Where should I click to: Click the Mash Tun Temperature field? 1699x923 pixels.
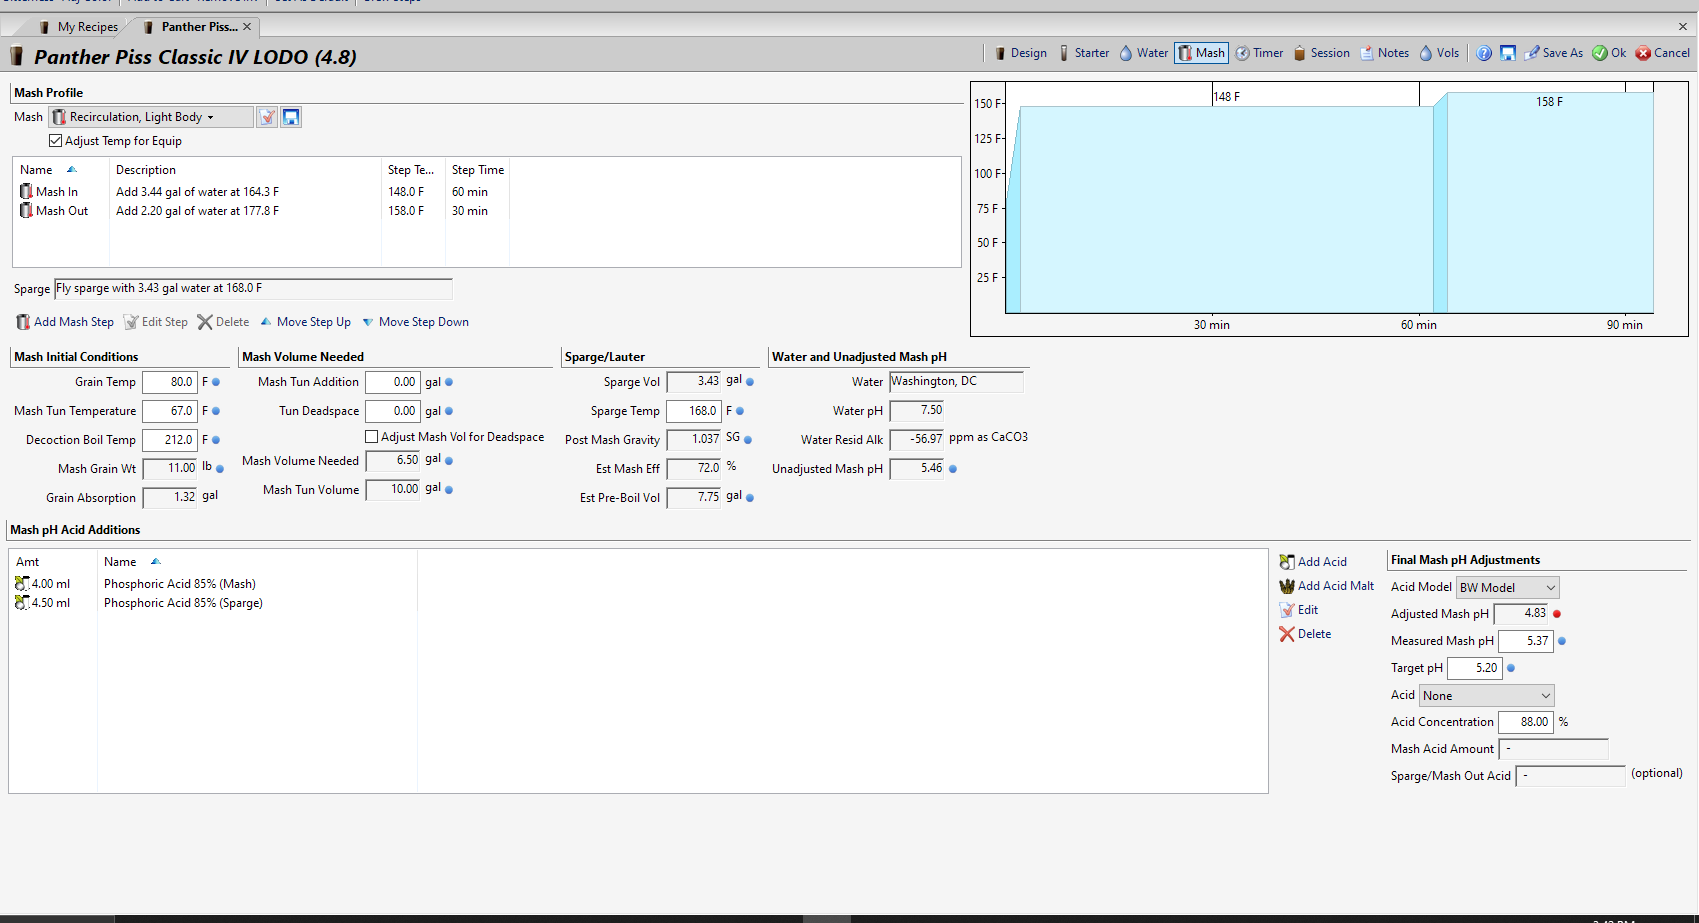pos(169,411)
